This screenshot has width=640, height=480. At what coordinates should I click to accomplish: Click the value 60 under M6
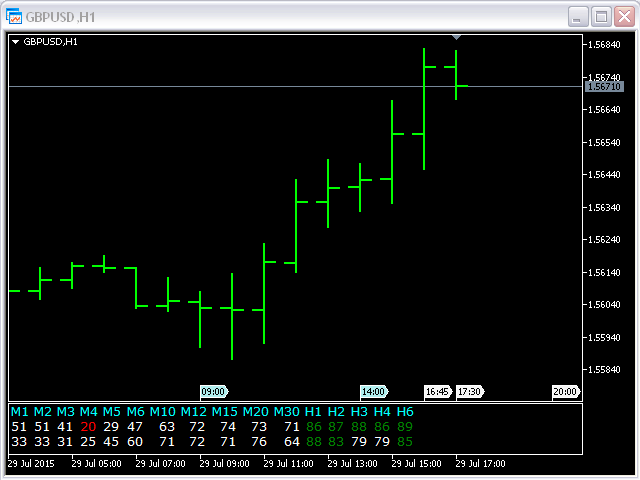[135, 442]
